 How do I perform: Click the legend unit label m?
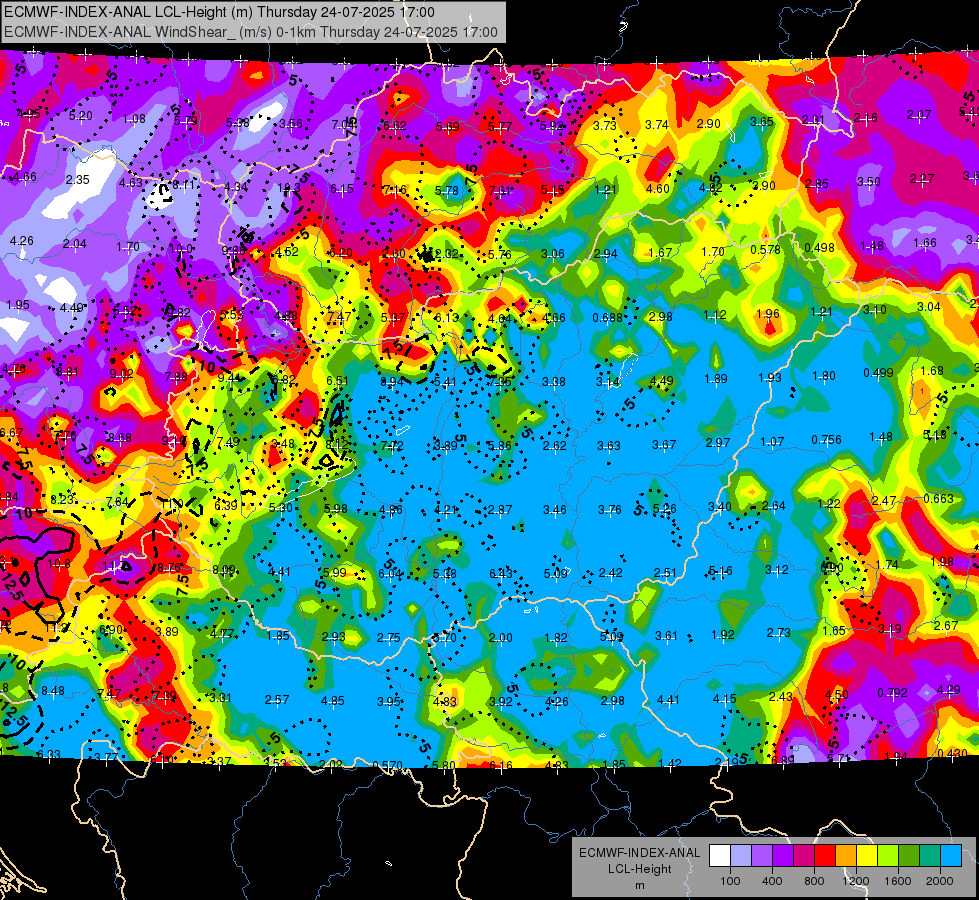(639, 885)
